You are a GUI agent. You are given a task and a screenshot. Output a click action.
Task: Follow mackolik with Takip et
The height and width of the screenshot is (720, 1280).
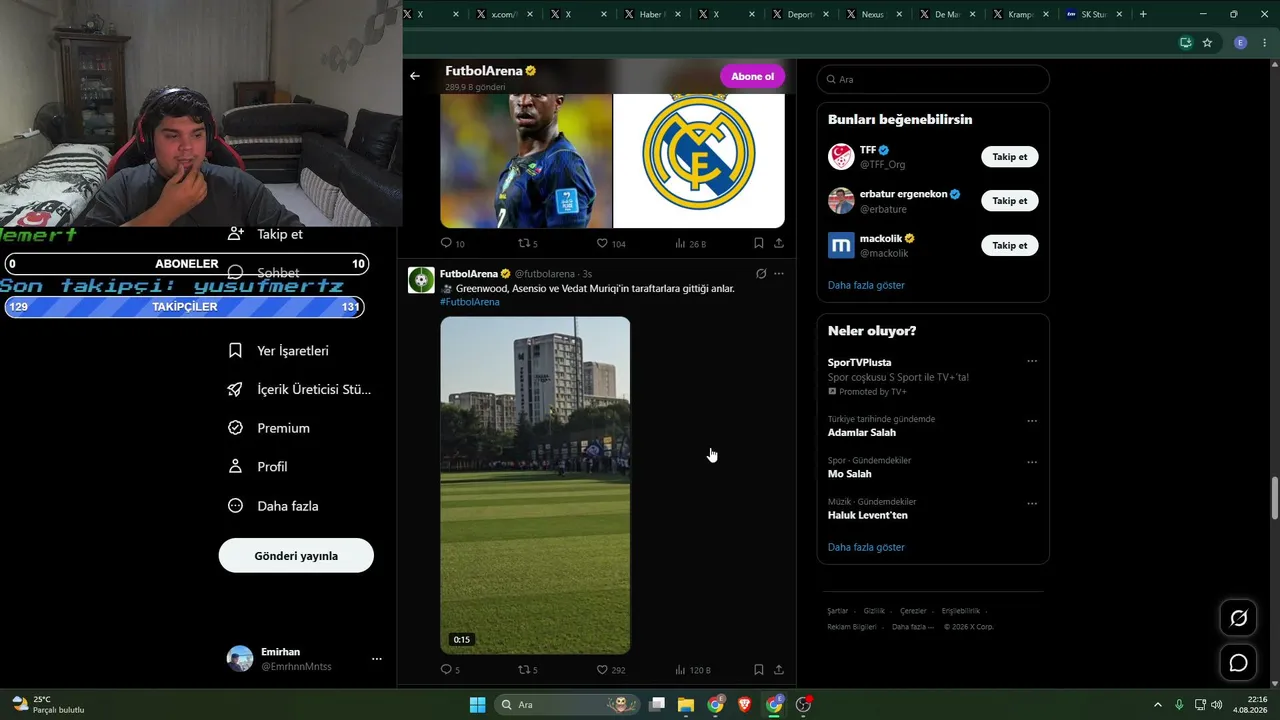click(1010, 245)
